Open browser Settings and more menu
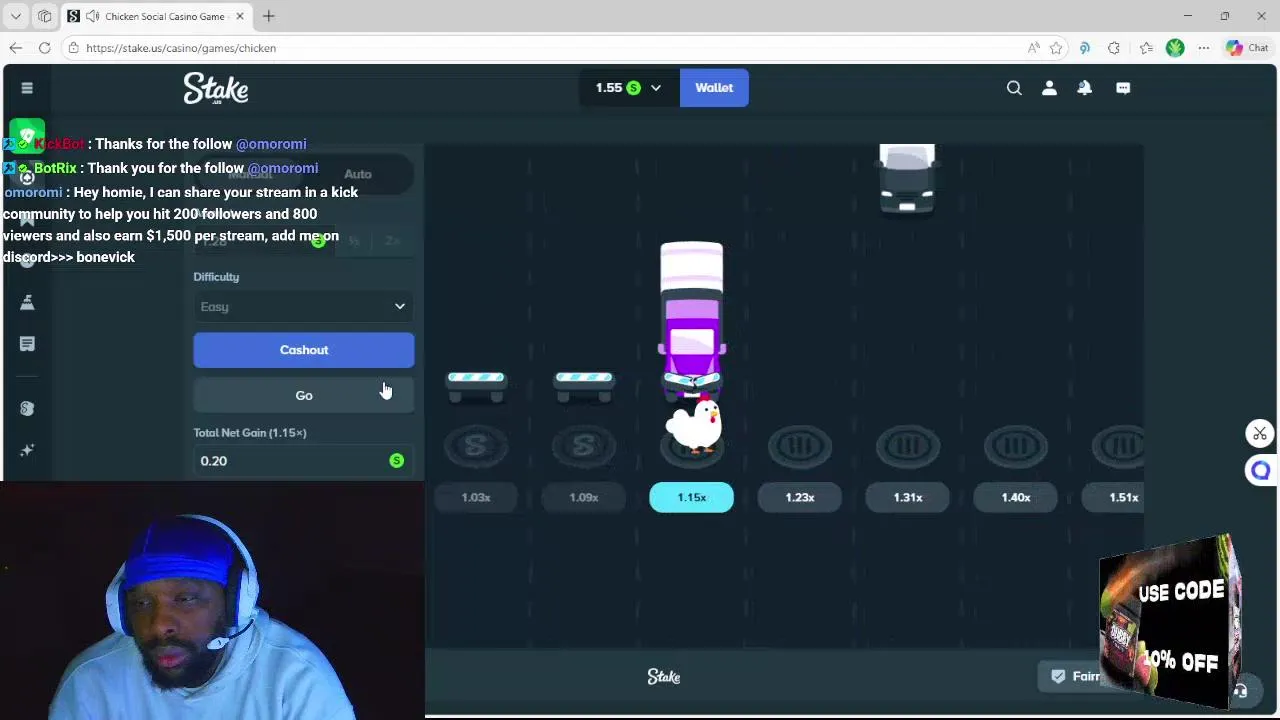Screen dimensions: 1280x720 [1204, 48]
